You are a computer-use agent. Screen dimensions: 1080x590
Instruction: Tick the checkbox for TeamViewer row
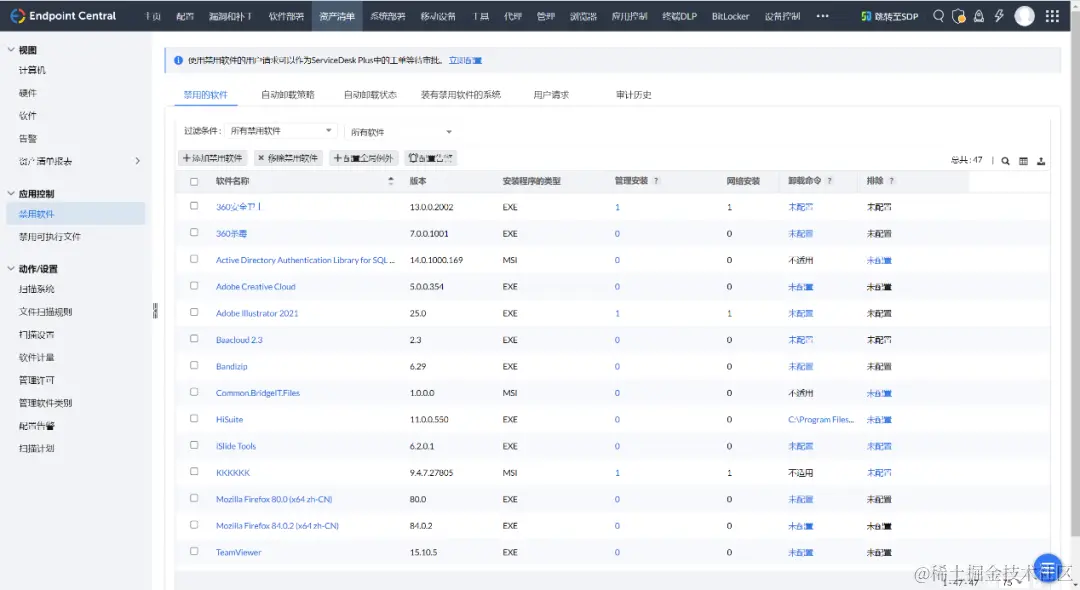[194, 551]
